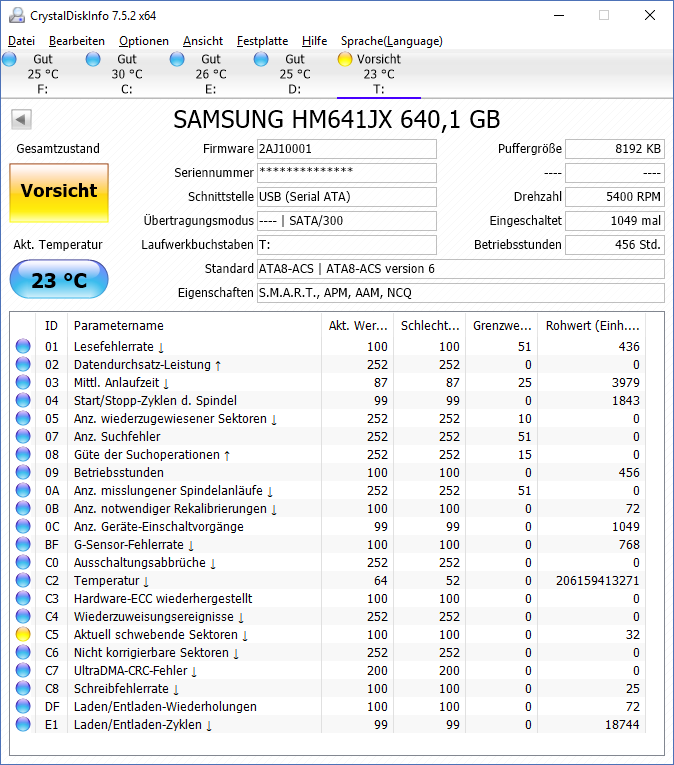Open the Hilfe menu

(x=314, y=41)
